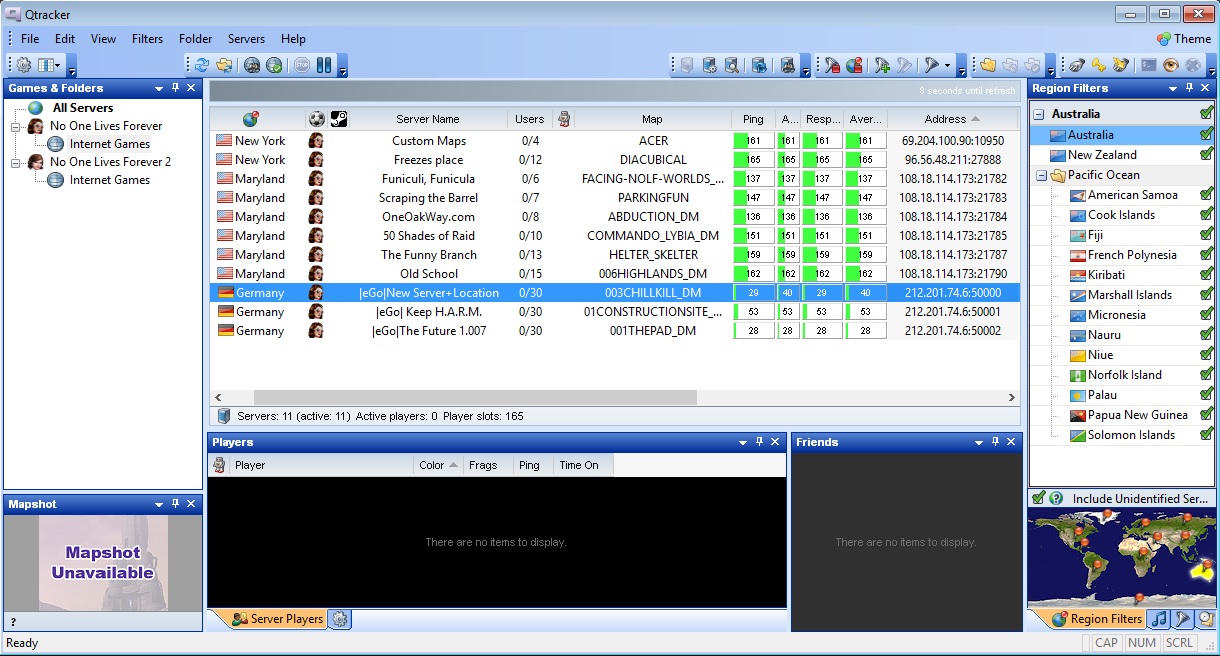Image resolution: width=1220 pixels, height=656 pixels.
Task: Toggle the Australia group checkmark
Action: pos(1207,114)
